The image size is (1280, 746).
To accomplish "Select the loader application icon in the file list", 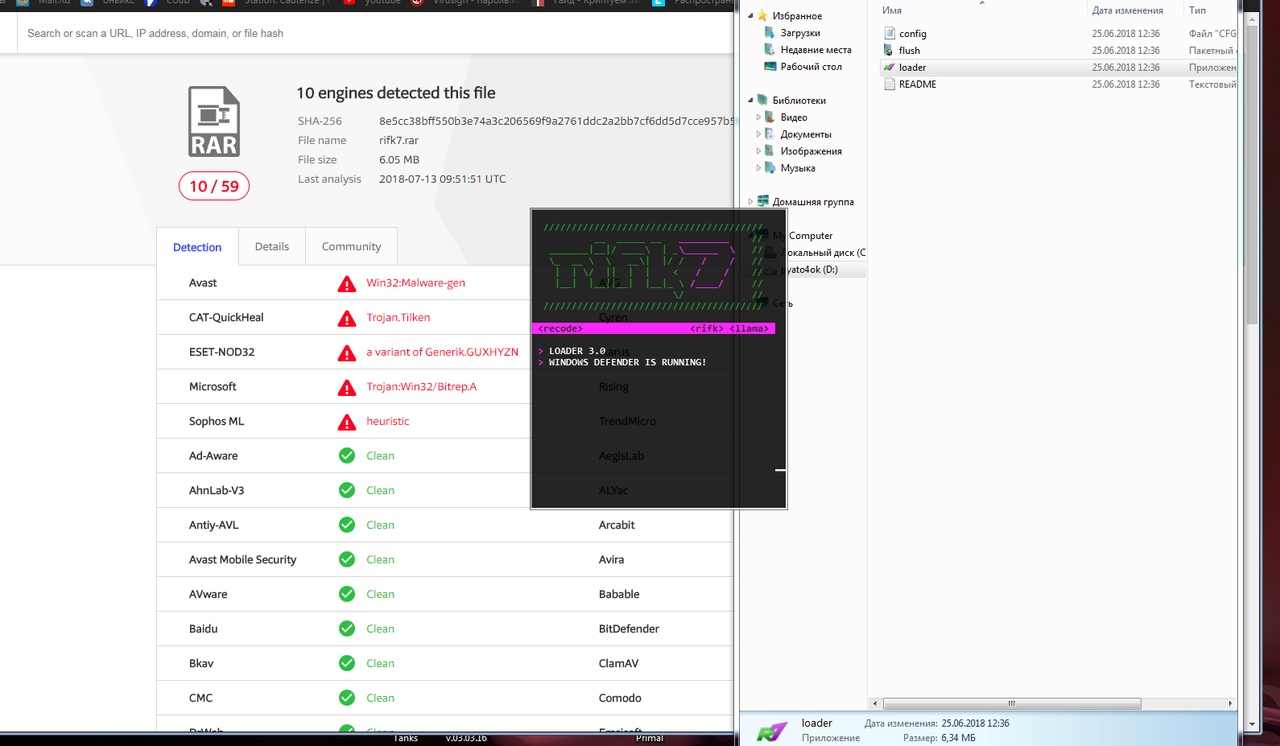I will [x=889, y=67].
